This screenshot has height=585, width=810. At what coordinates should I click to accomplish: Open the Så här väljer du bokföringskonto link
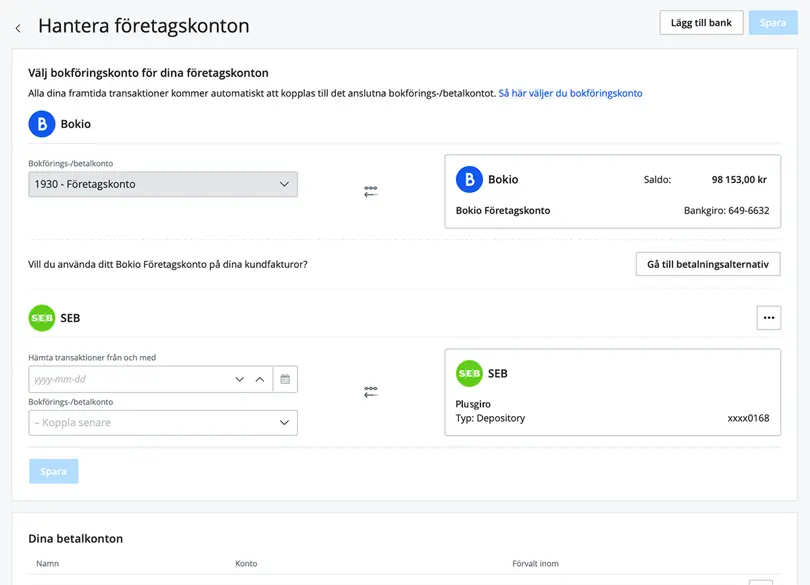point(570,93)
